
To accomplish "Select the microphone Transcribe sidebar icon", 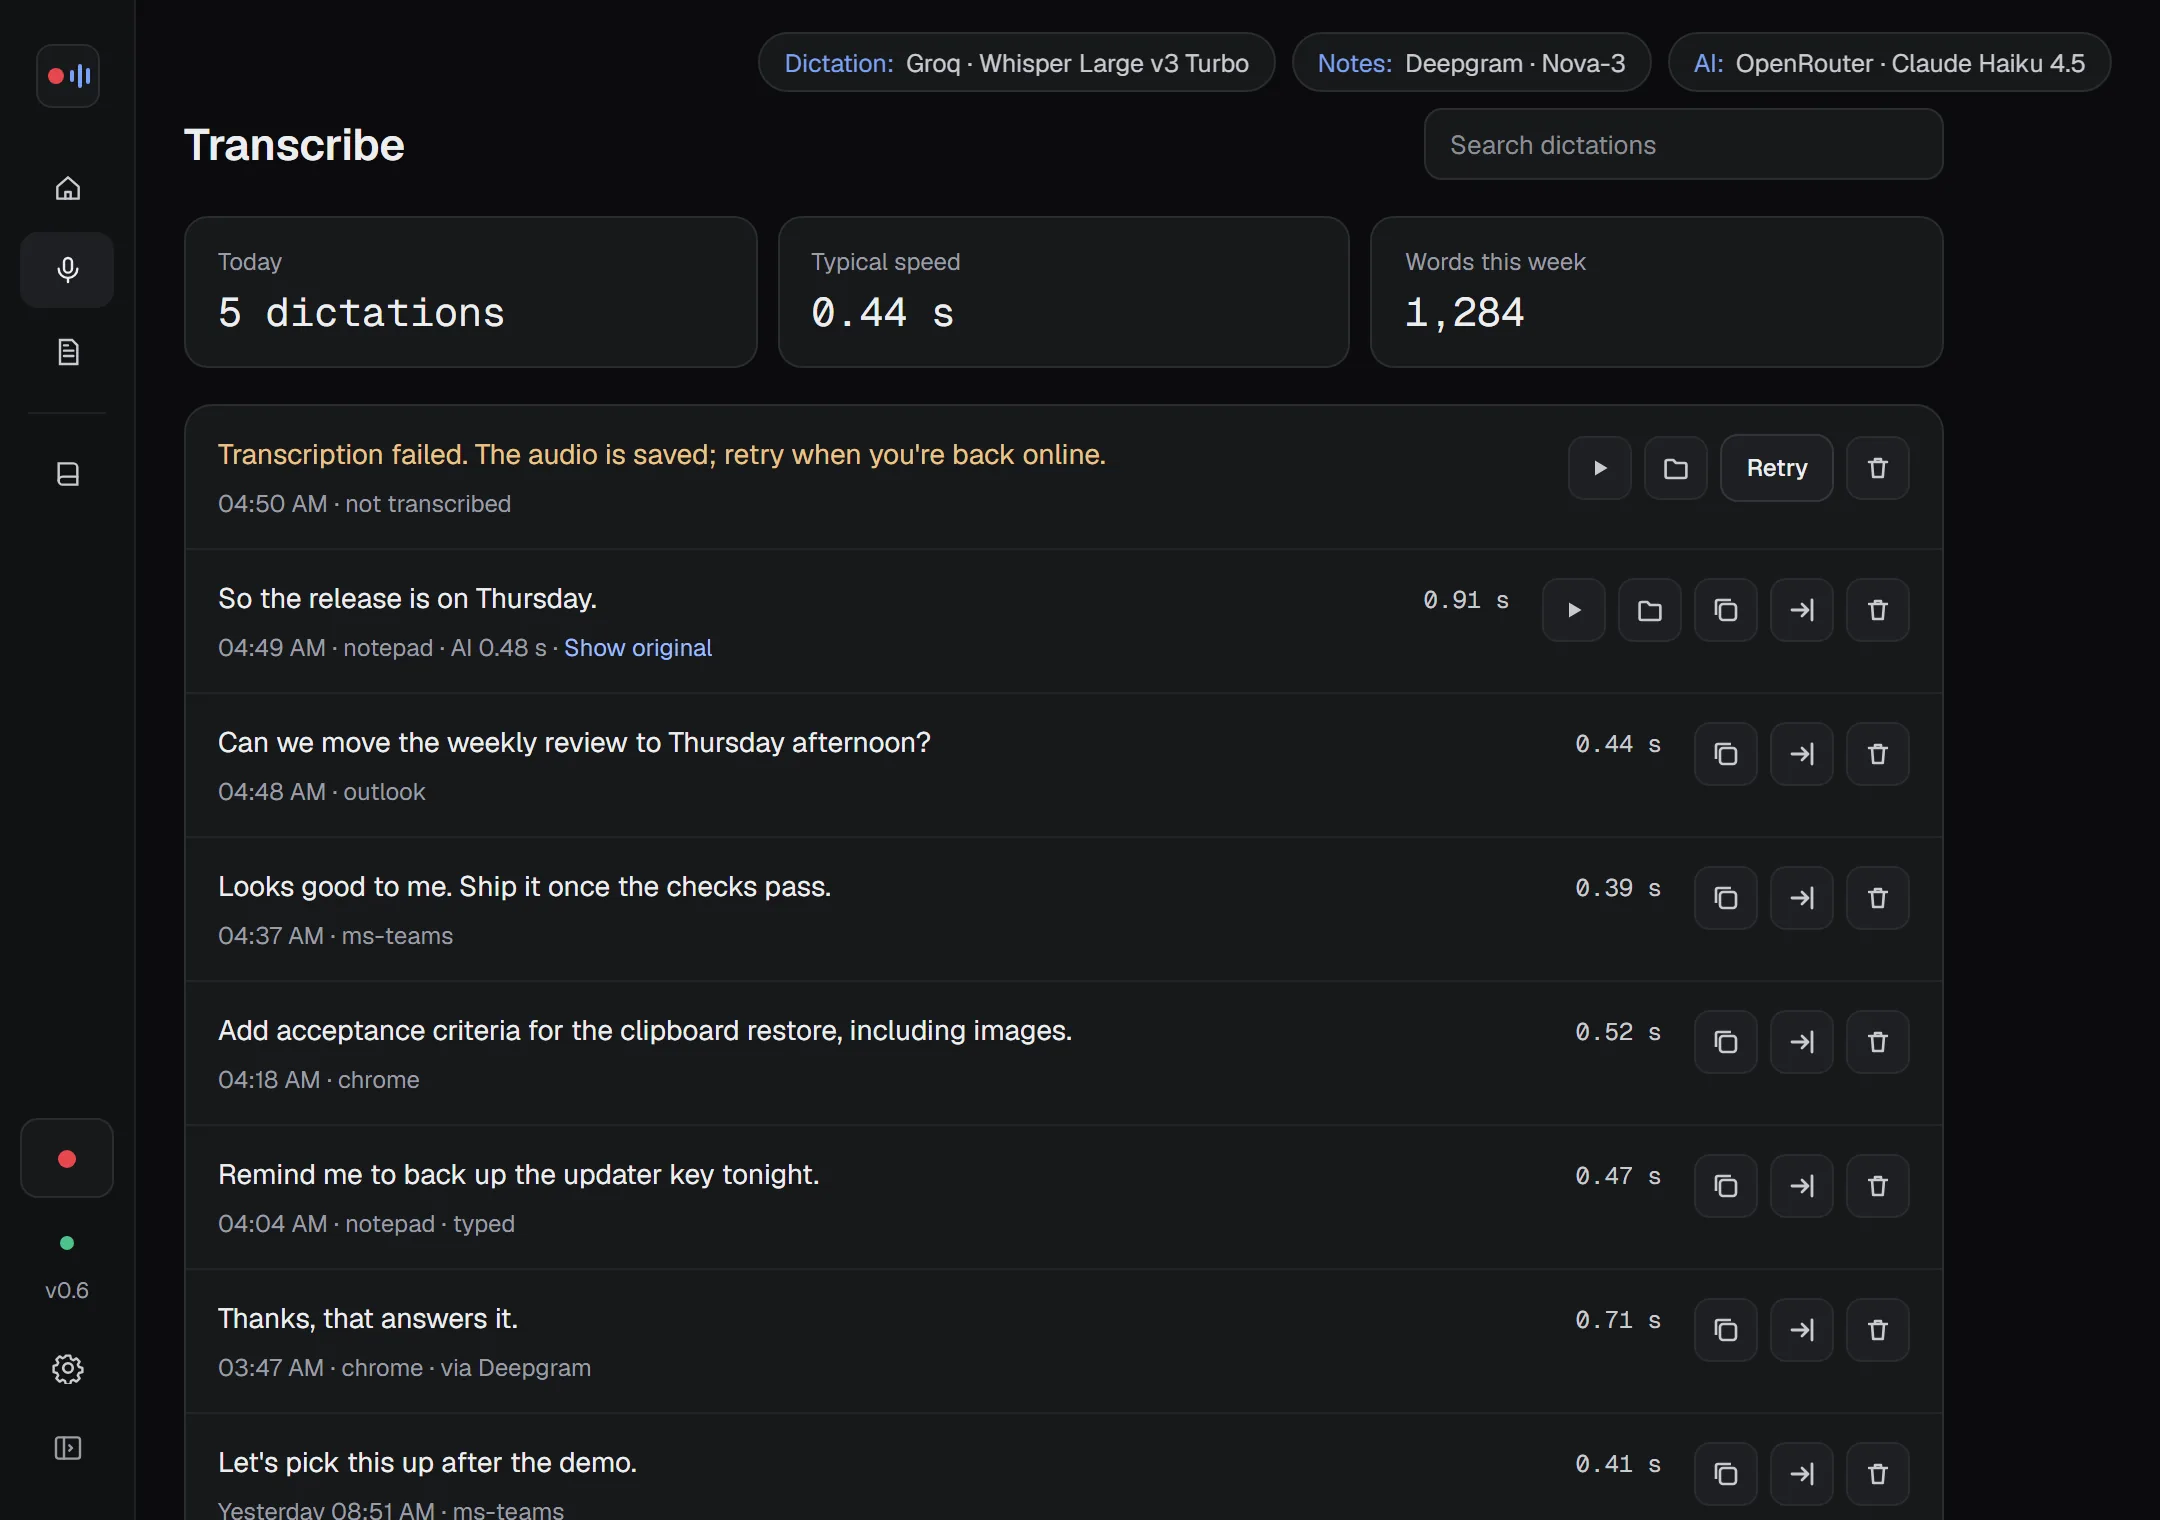I will (67, 270).
